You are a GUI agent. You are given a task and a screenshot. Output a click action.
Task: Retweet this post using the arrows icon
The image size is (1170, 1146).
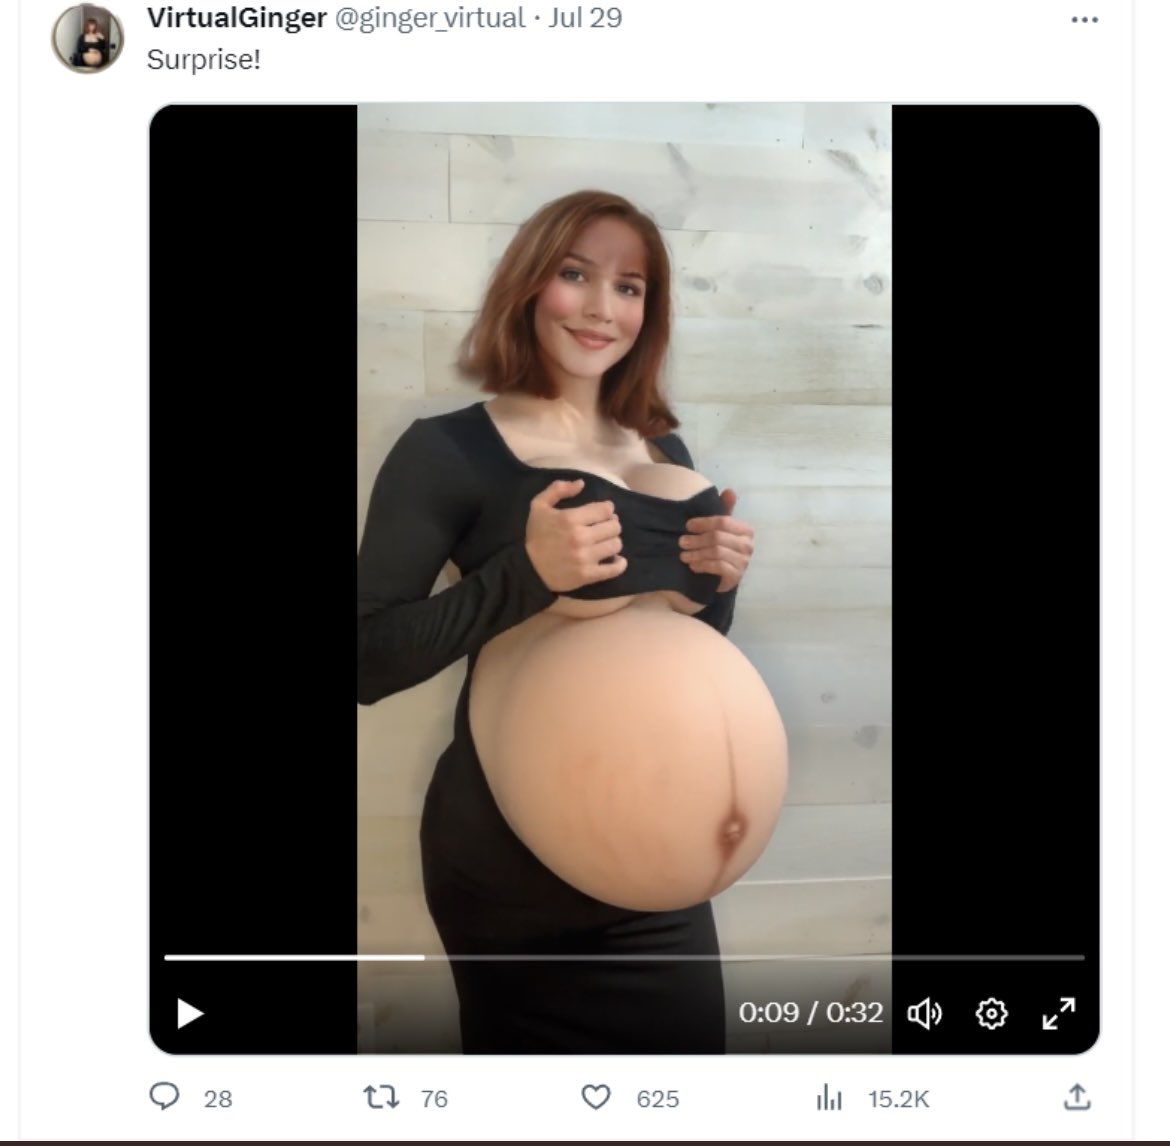coord(383,1098)
